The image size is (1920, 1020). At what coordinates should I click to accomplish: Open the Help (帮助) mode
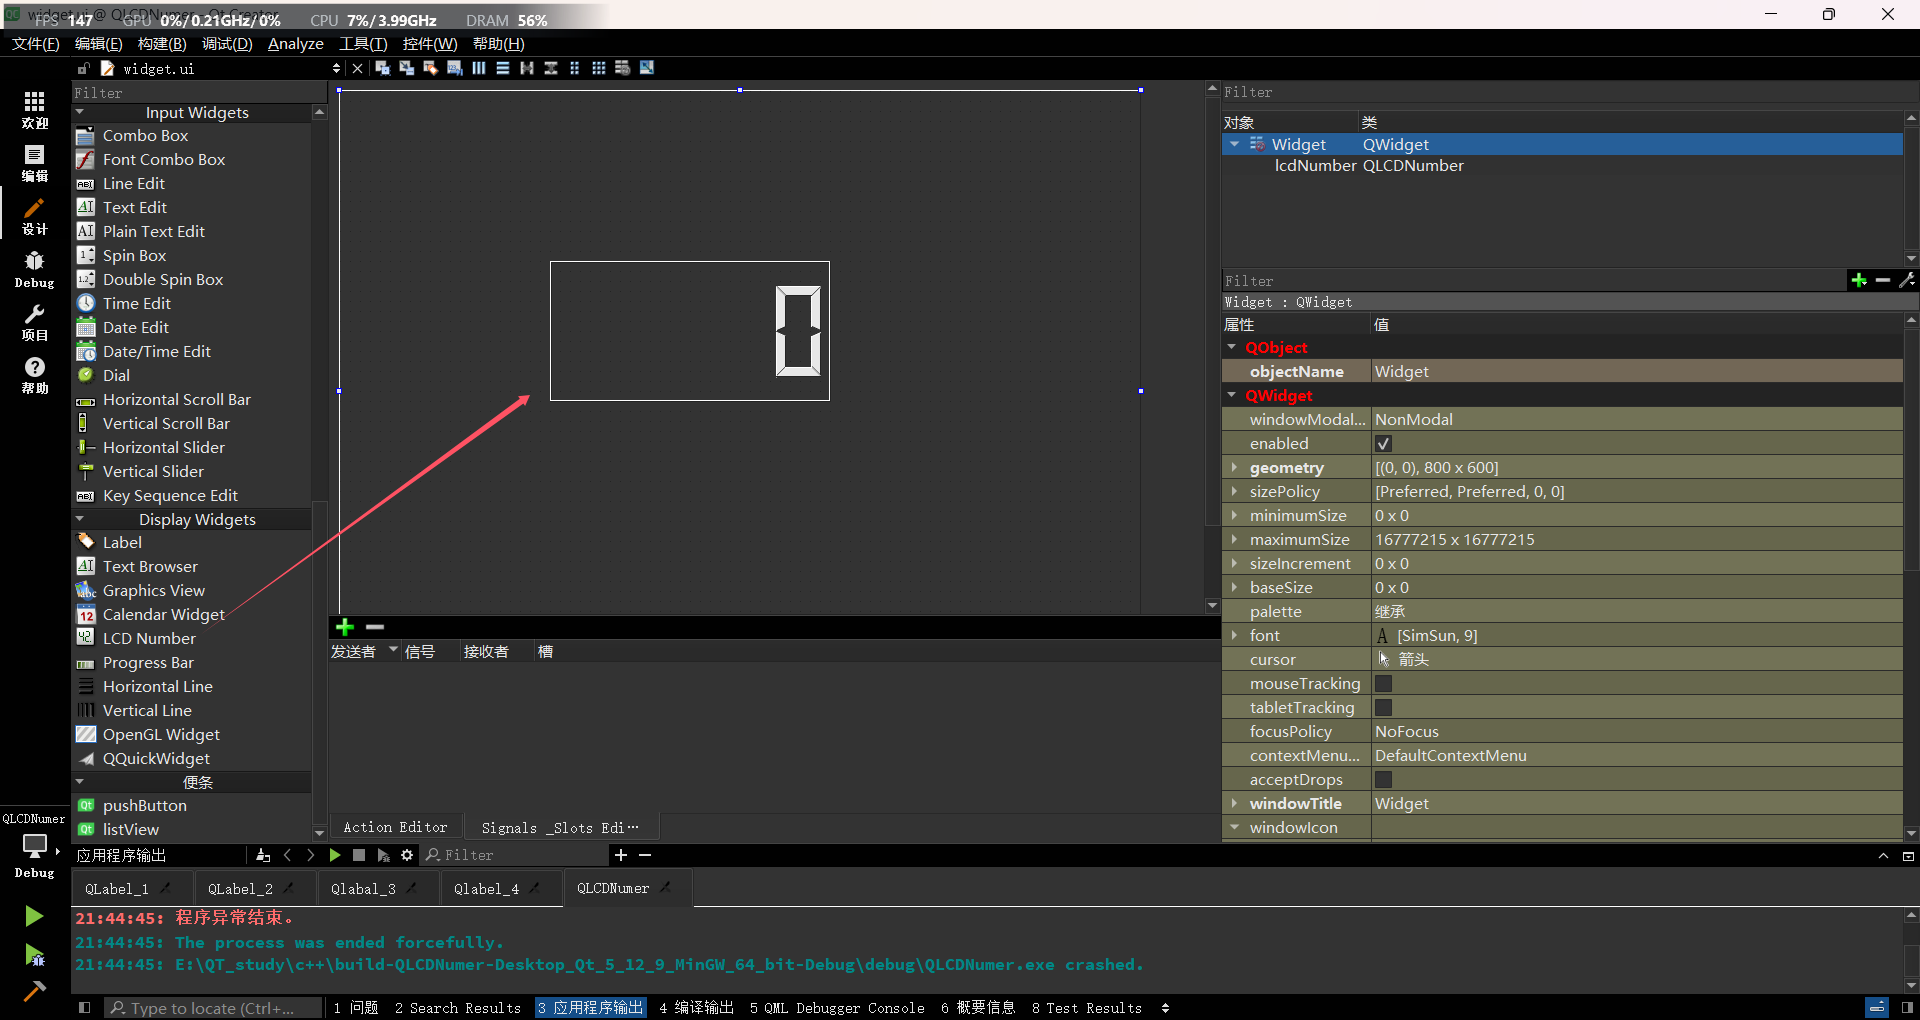34,376
